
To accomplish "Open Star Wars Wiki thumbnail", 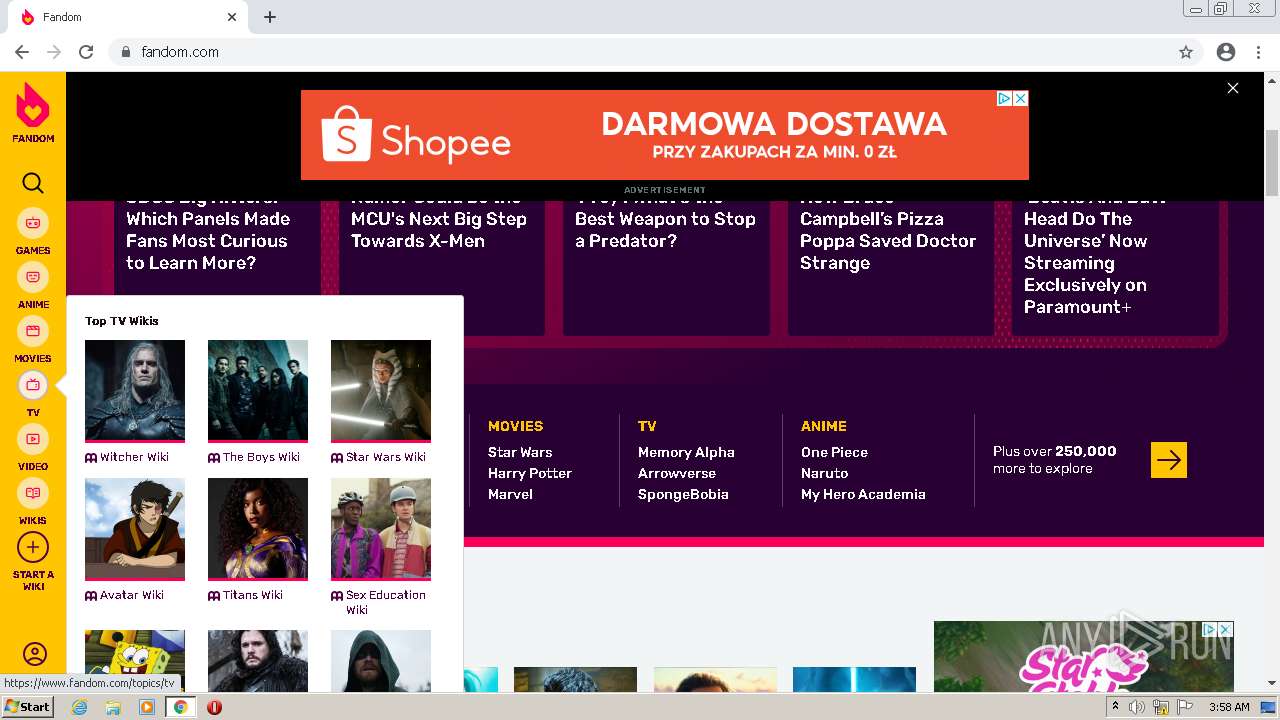I will (x=381, y=390).
